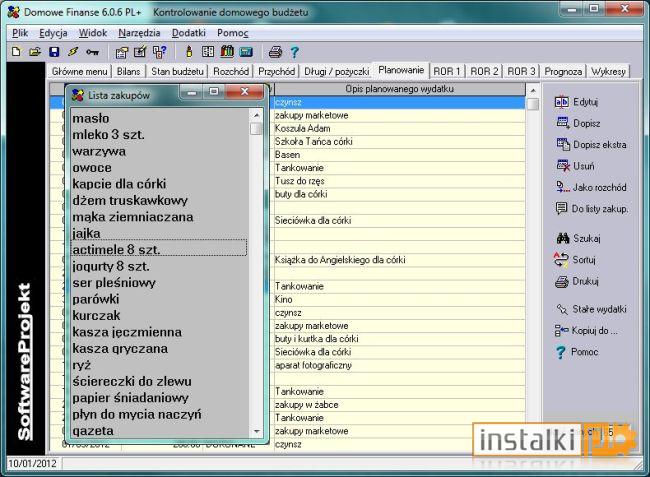This screenshot has width=650, height=477.
Task: Open the Pomoc menu in menu bar
Action: click(x=233, y=33)
